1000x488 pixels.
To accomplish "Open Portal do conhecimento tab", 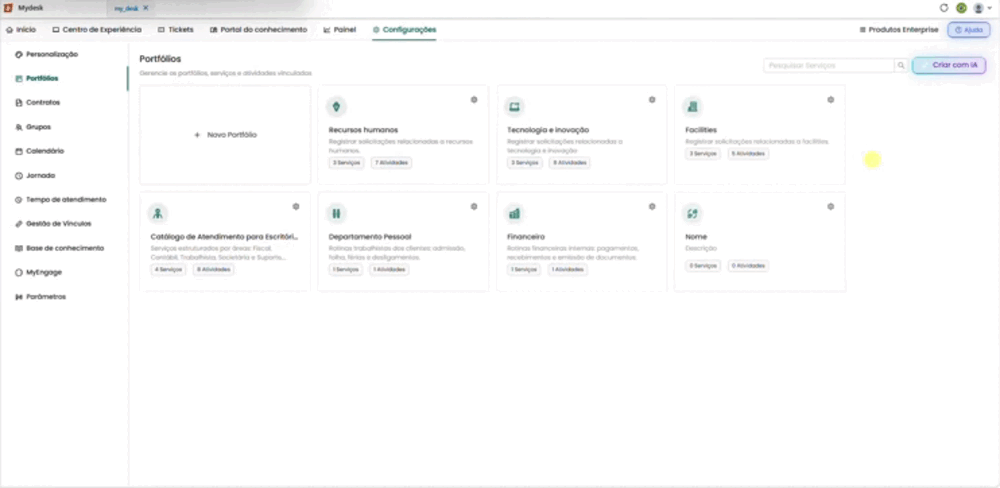I will tap(258, 29).
